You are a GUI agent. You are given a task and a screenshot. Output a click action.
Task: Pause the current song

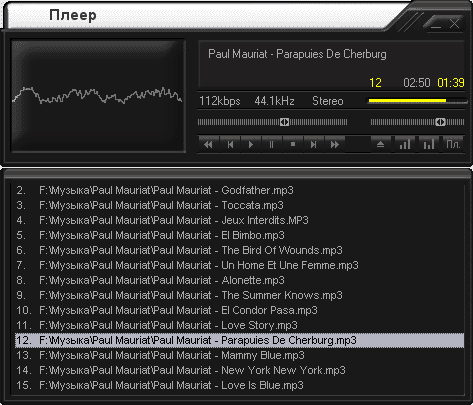(272, 144)
